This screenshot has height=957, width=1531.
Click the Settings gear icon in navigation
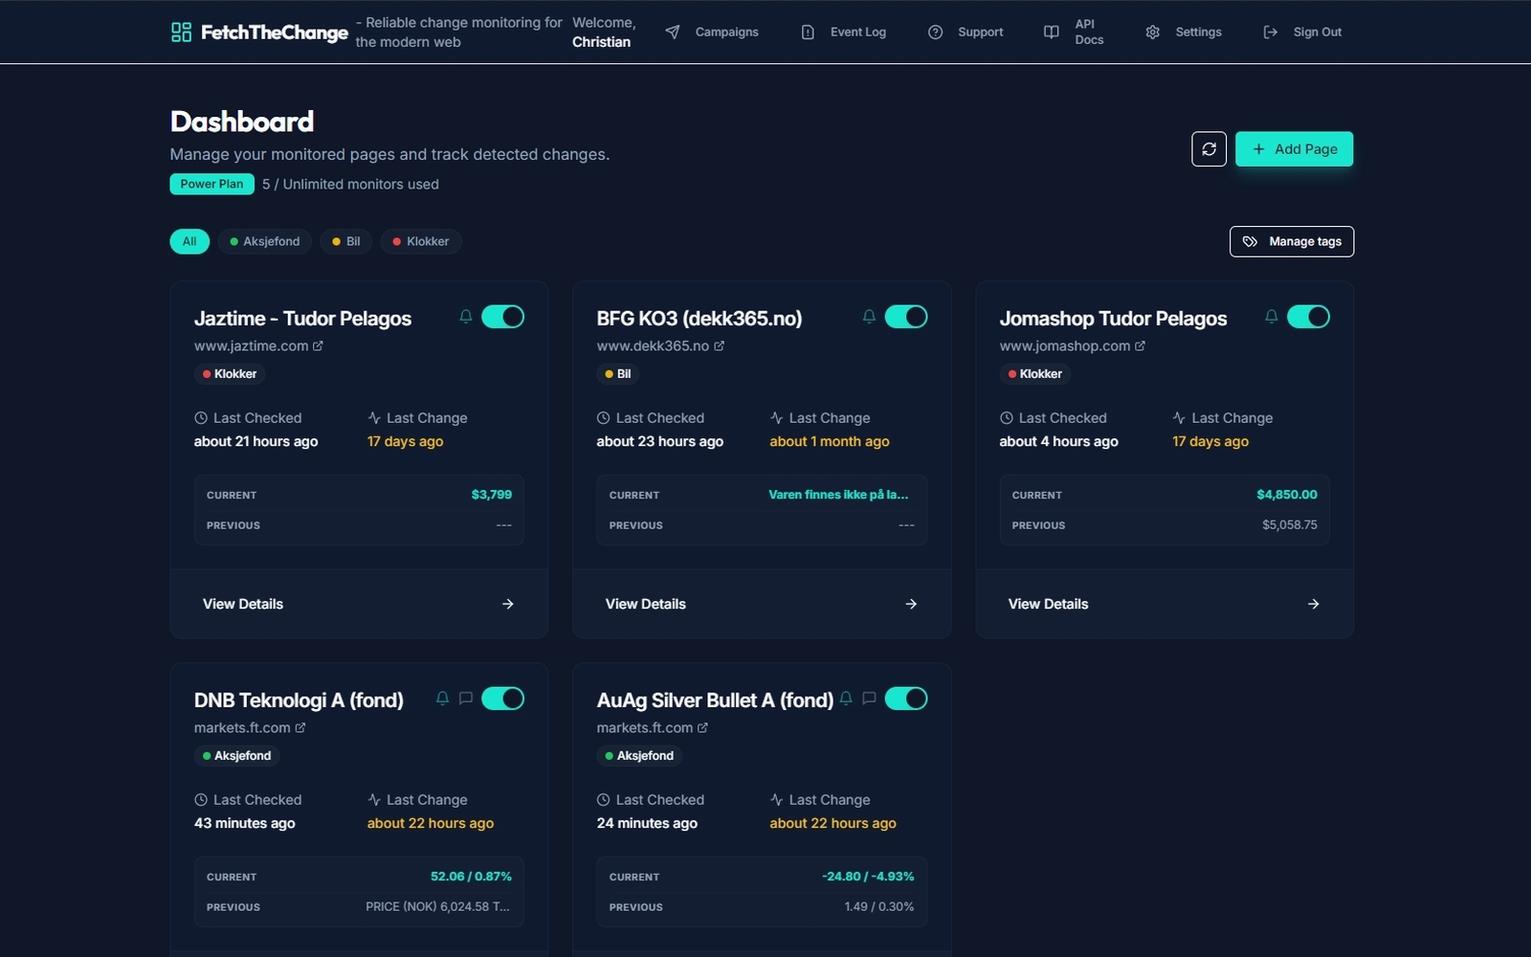tap(1153, 32)
